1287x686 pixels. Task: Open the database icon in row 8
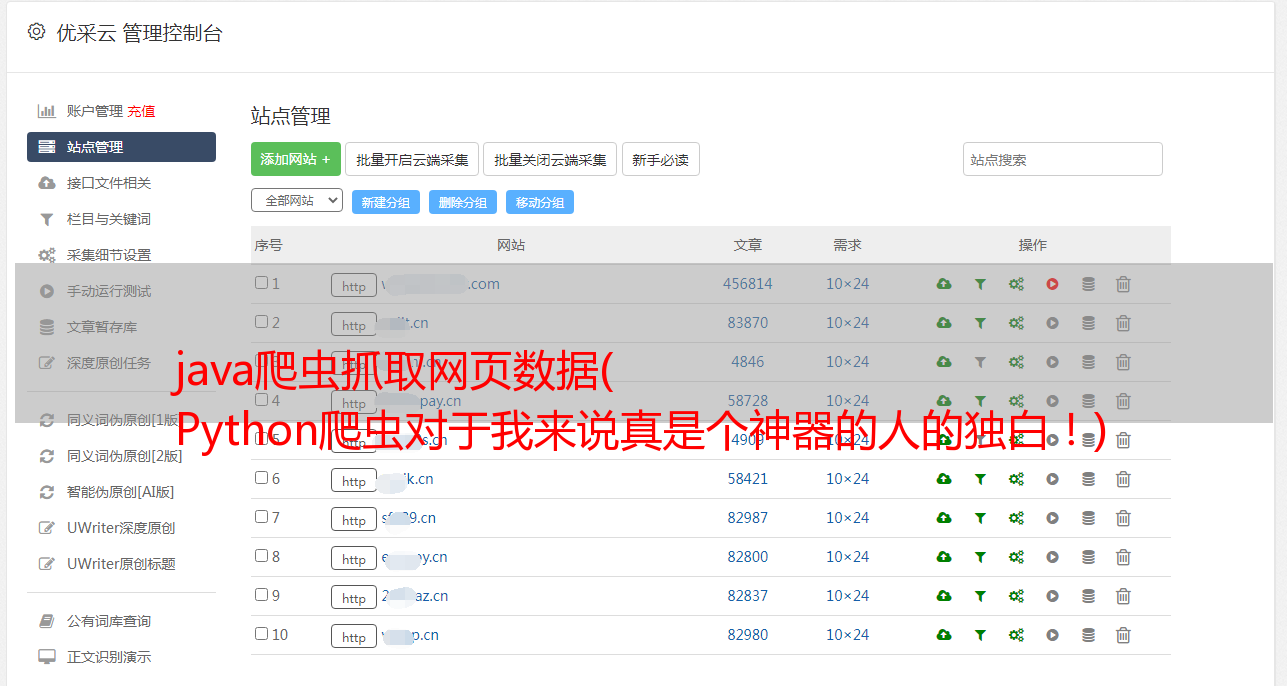click(x=1088, y=557)
